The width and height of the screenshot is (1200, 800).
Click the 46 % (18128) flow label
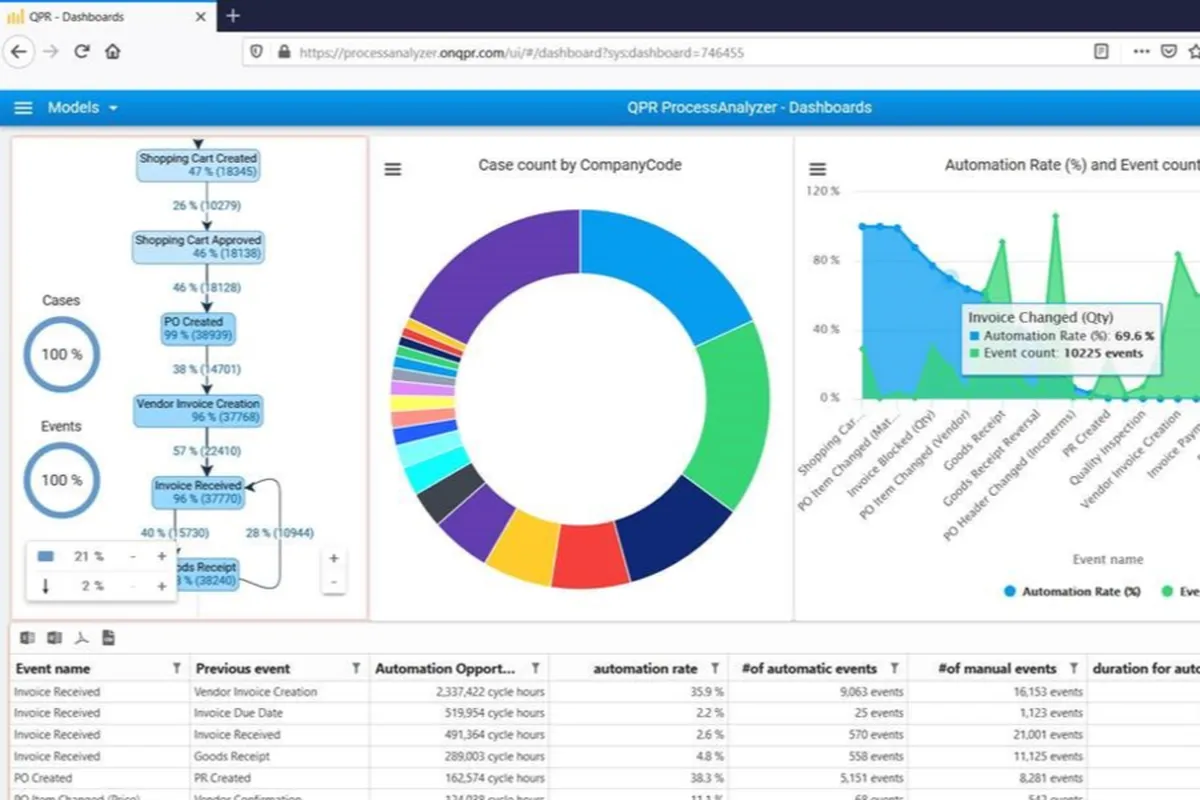click(x=206, y=288)
